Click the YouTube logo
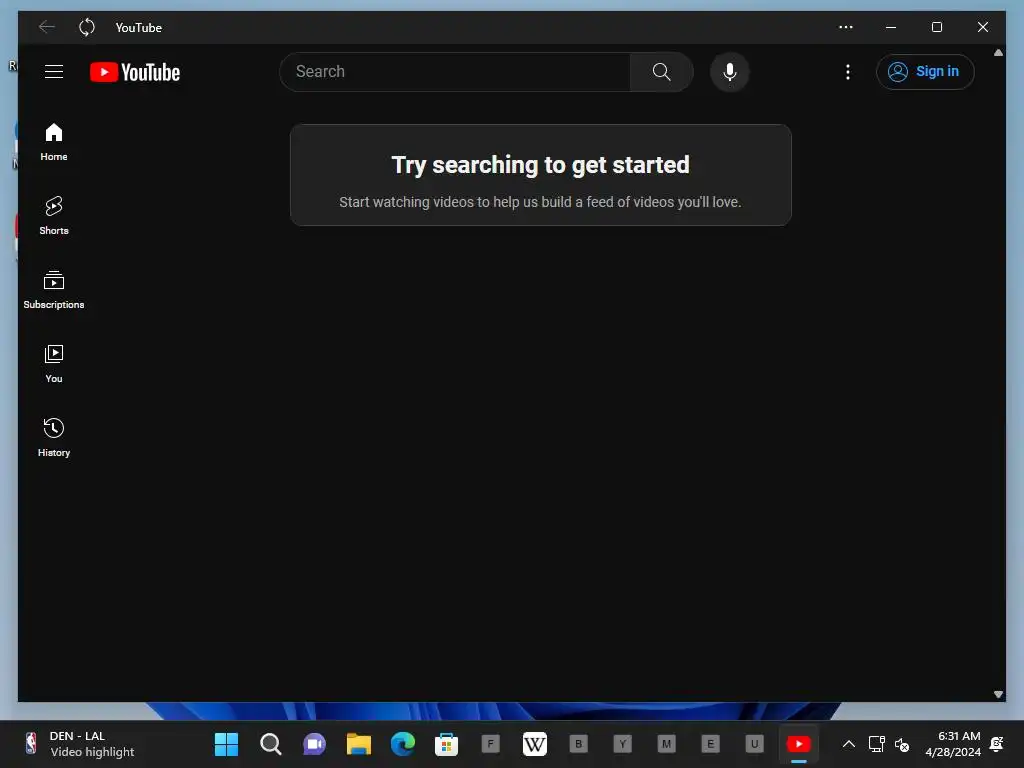 tap(135, 72)
